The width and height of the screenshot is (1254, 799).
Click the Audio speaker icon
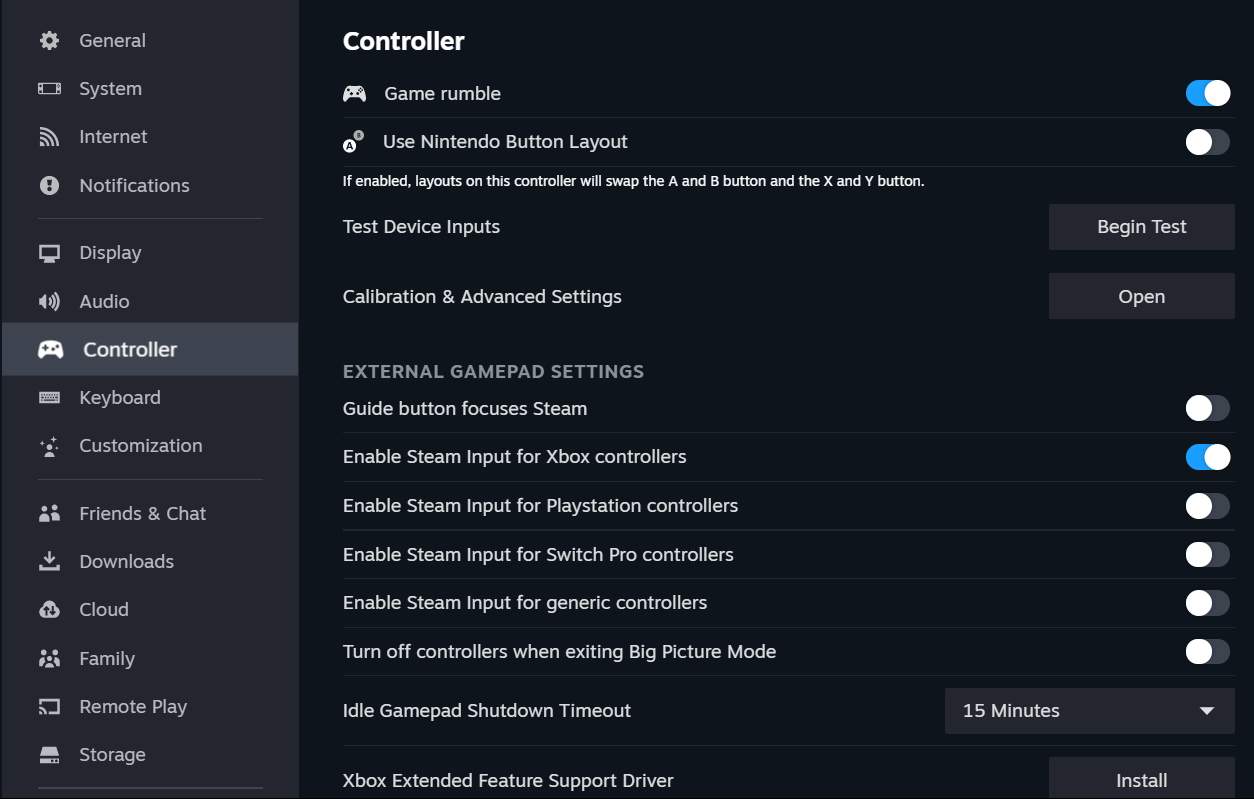(x=49, y=302)
